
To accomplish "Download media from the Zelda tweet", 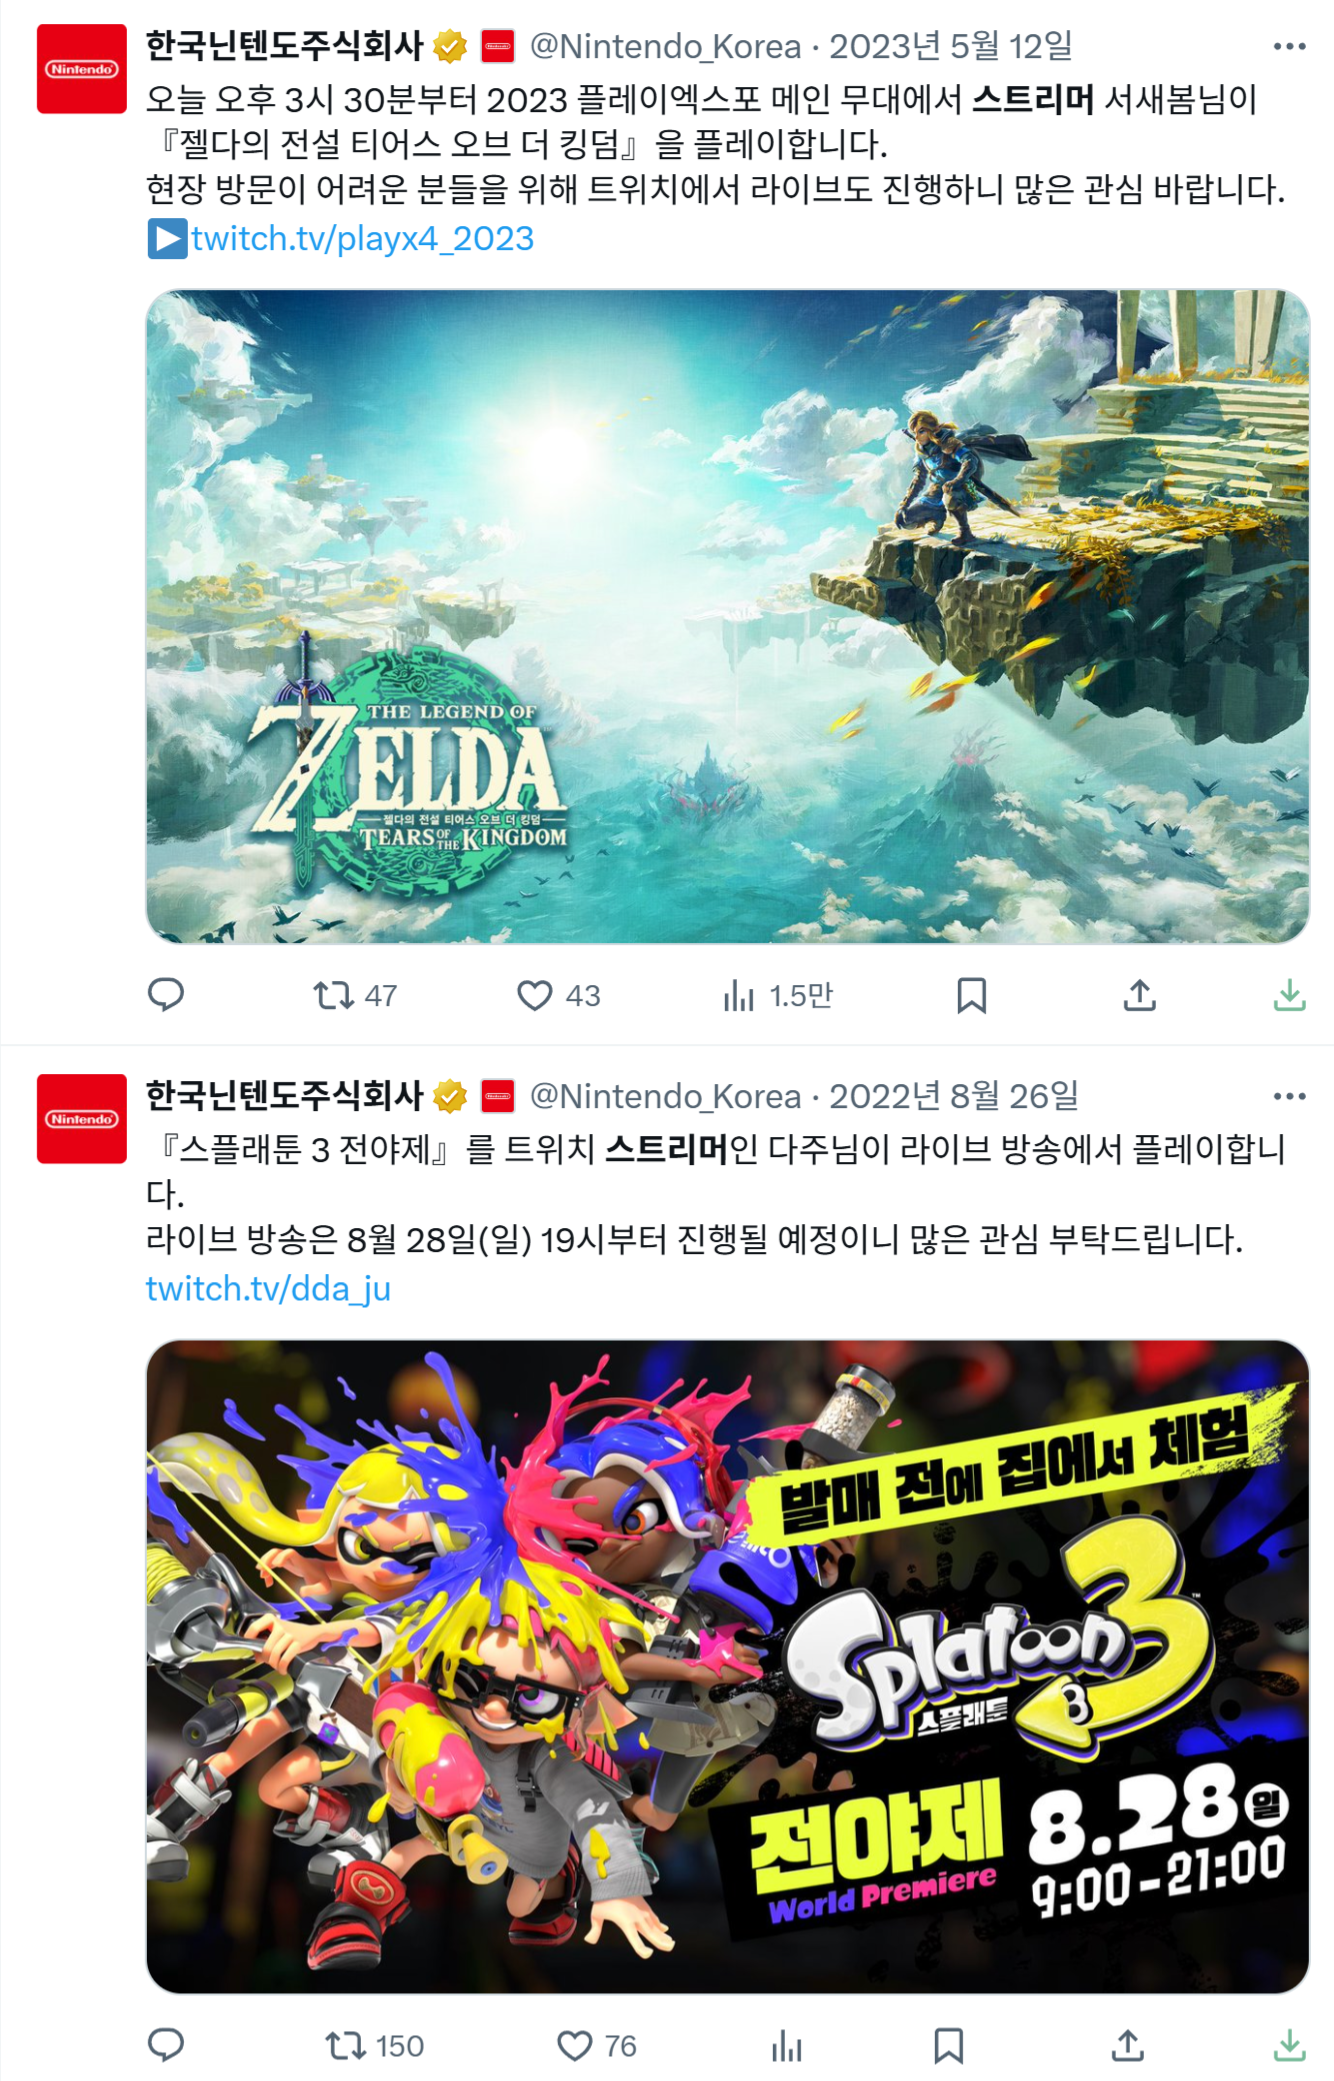I will pyautogui.click(x=1290, y=995).
